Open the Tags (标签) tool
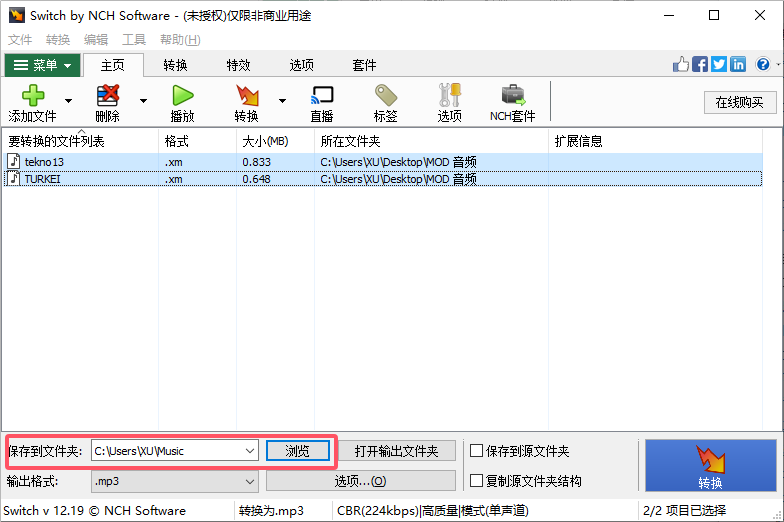 click(x=386, y=95)
